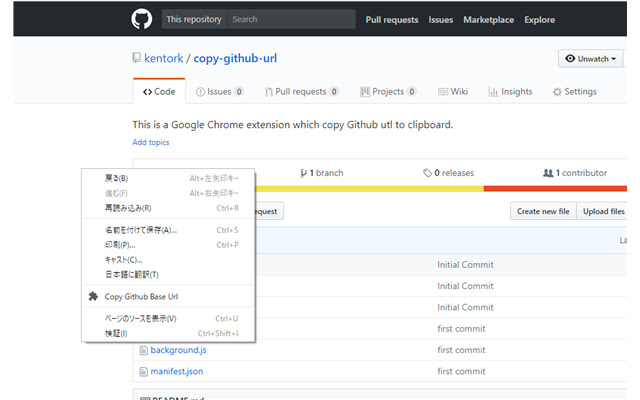This screenshot has width=640, height=400.
Task: Click the manifest.json file icon
Action: click(143, 371)
